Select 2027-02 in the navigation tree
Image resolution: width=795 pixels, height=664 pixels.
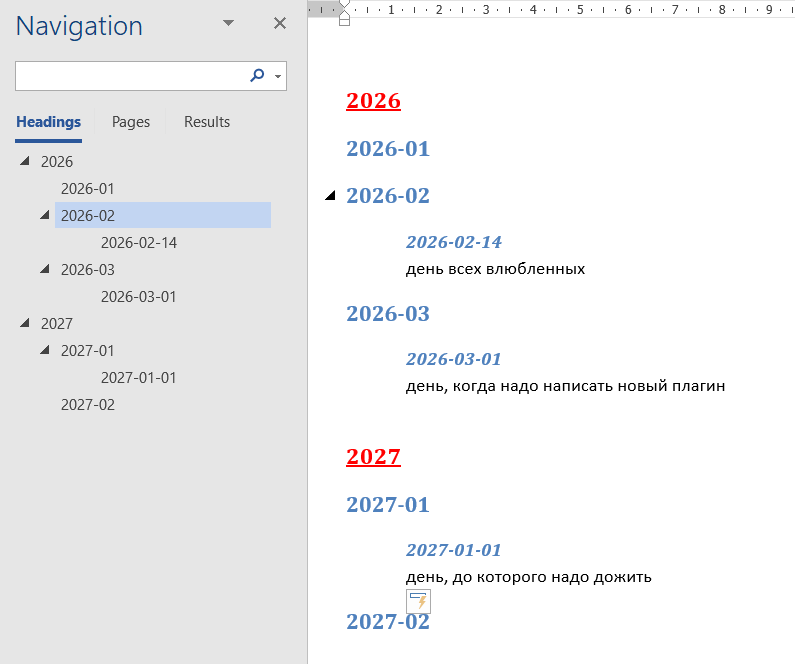click(x=88, y=405)
